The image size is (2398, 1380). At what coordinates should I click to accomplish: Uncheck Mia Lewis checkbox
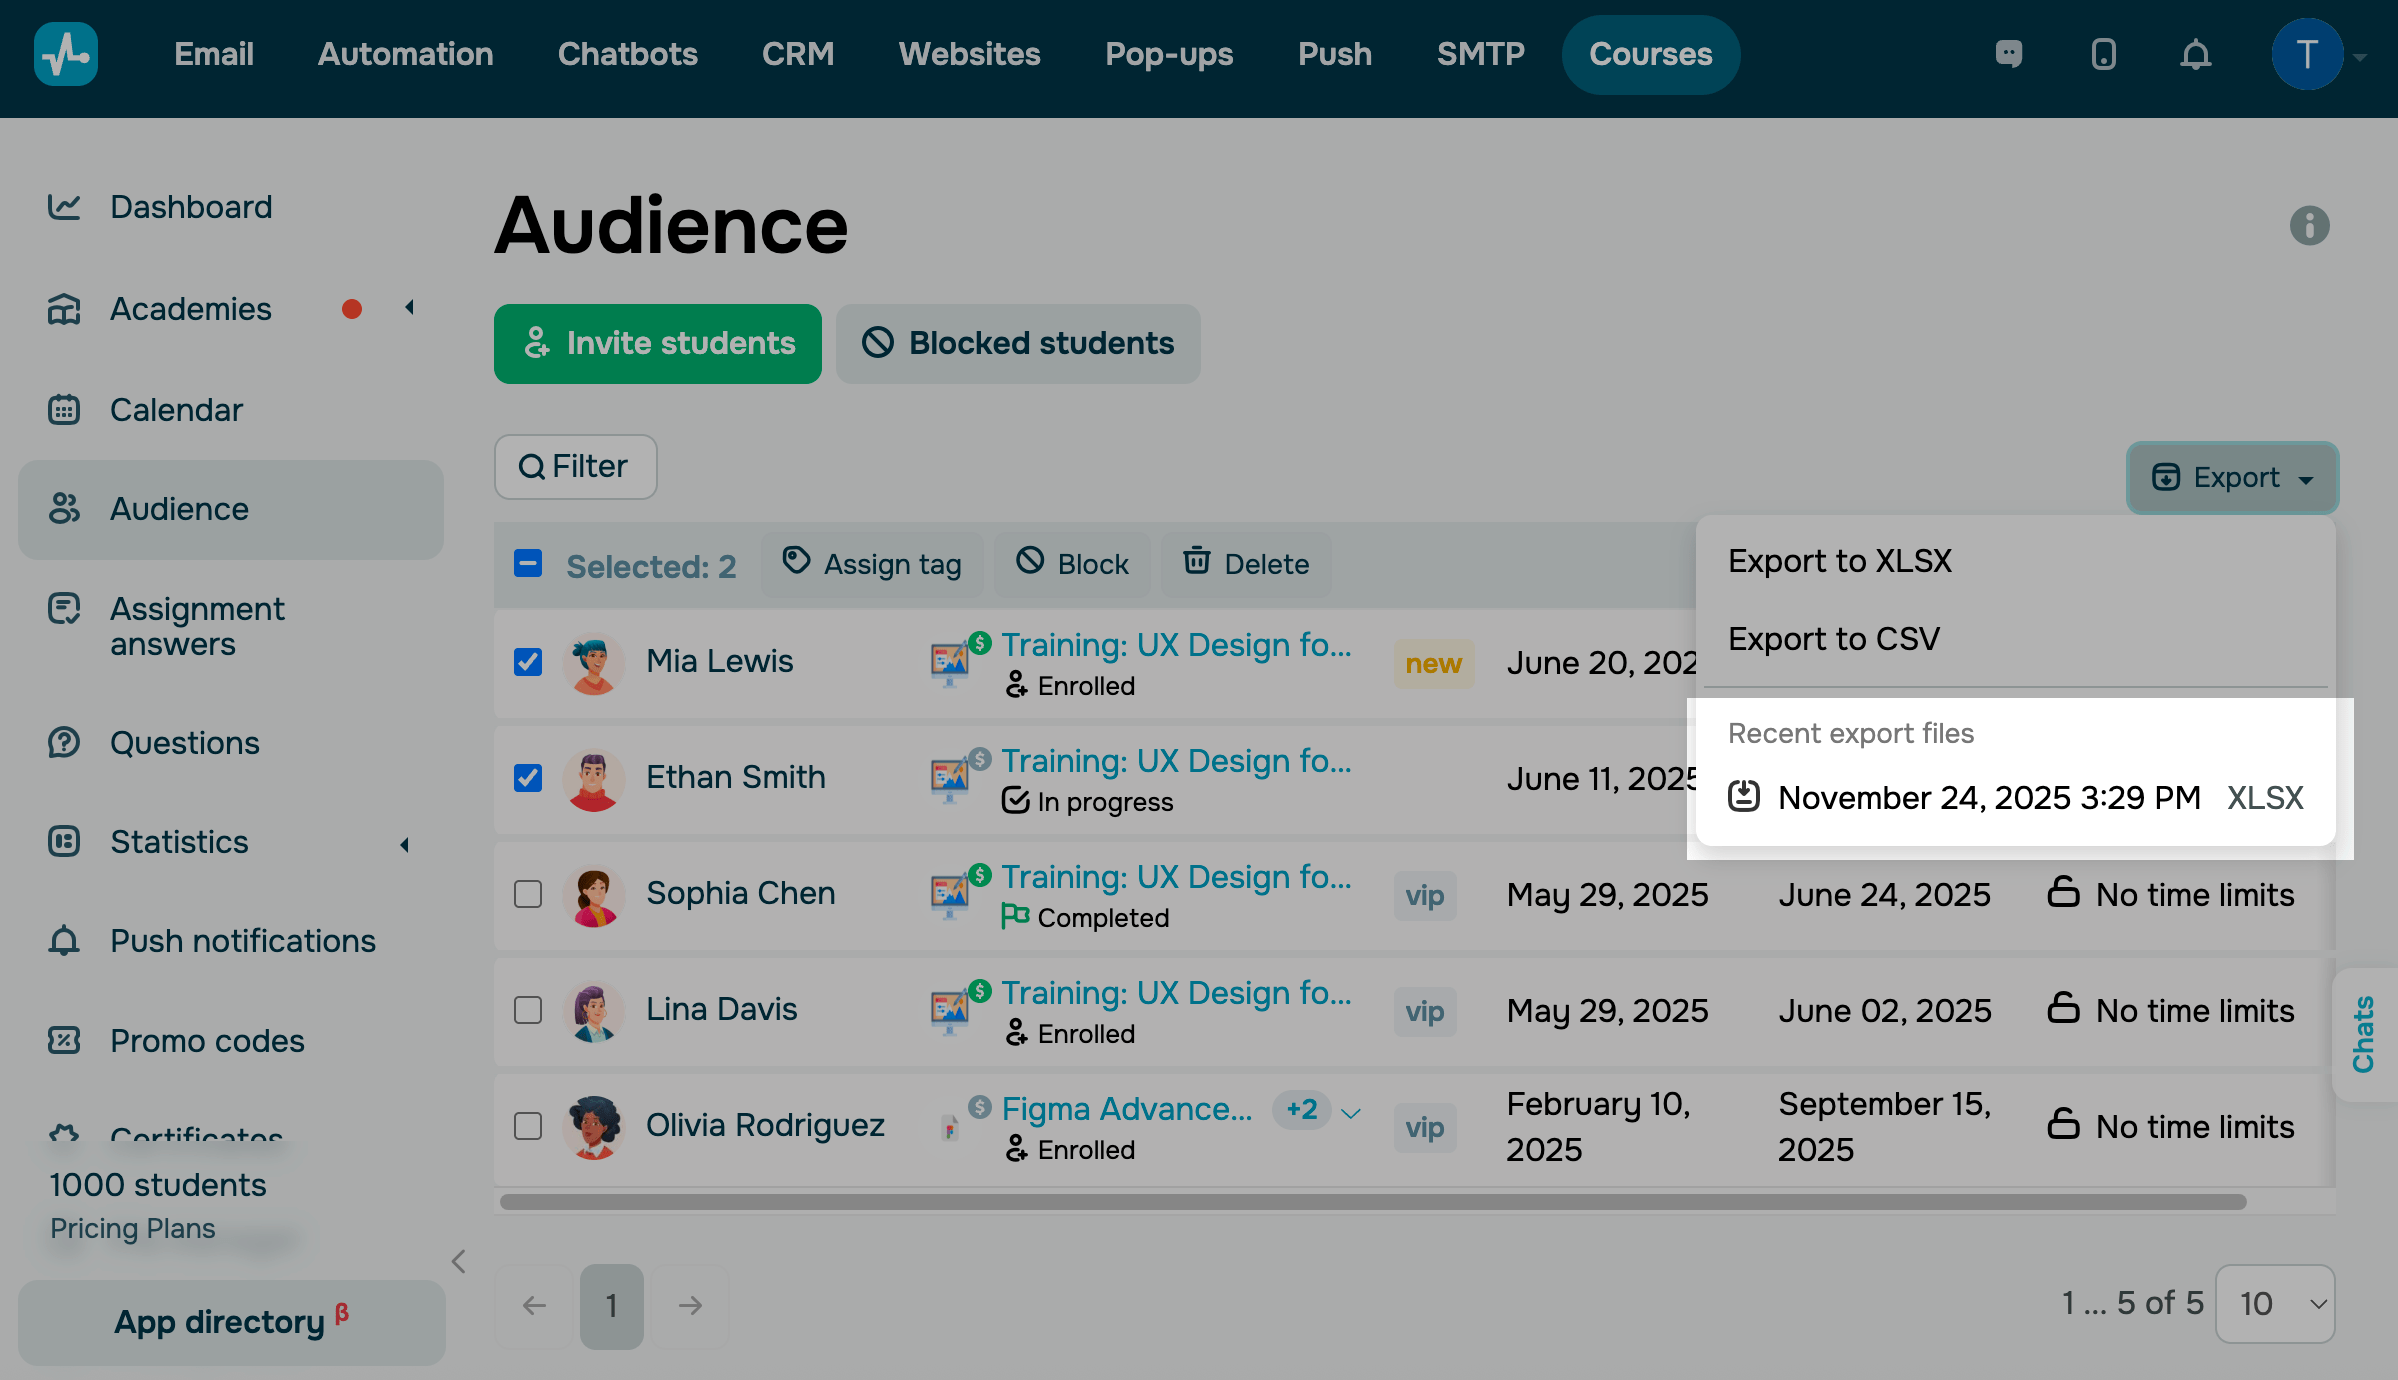(528, 662)
